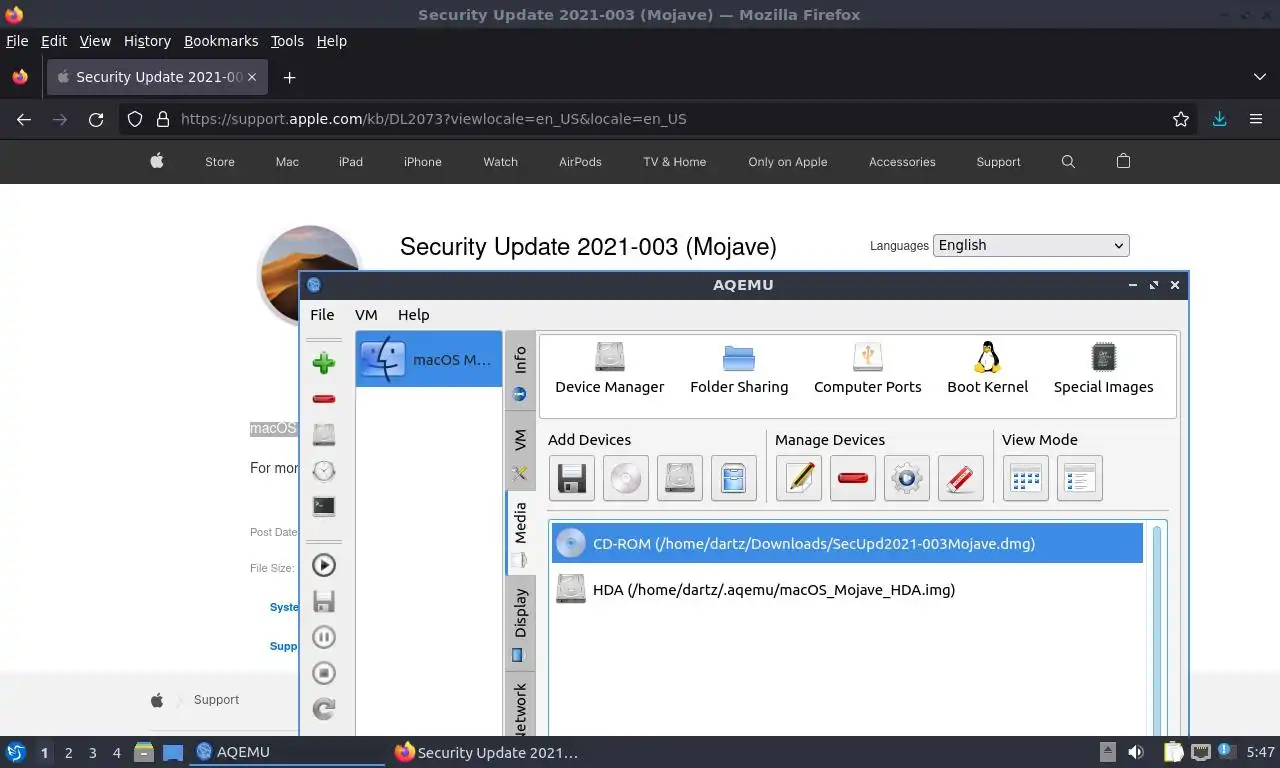This screenshot has width=1280, height=768.
Task: Open Firefox Tools menu
Action: coord(287,41)
